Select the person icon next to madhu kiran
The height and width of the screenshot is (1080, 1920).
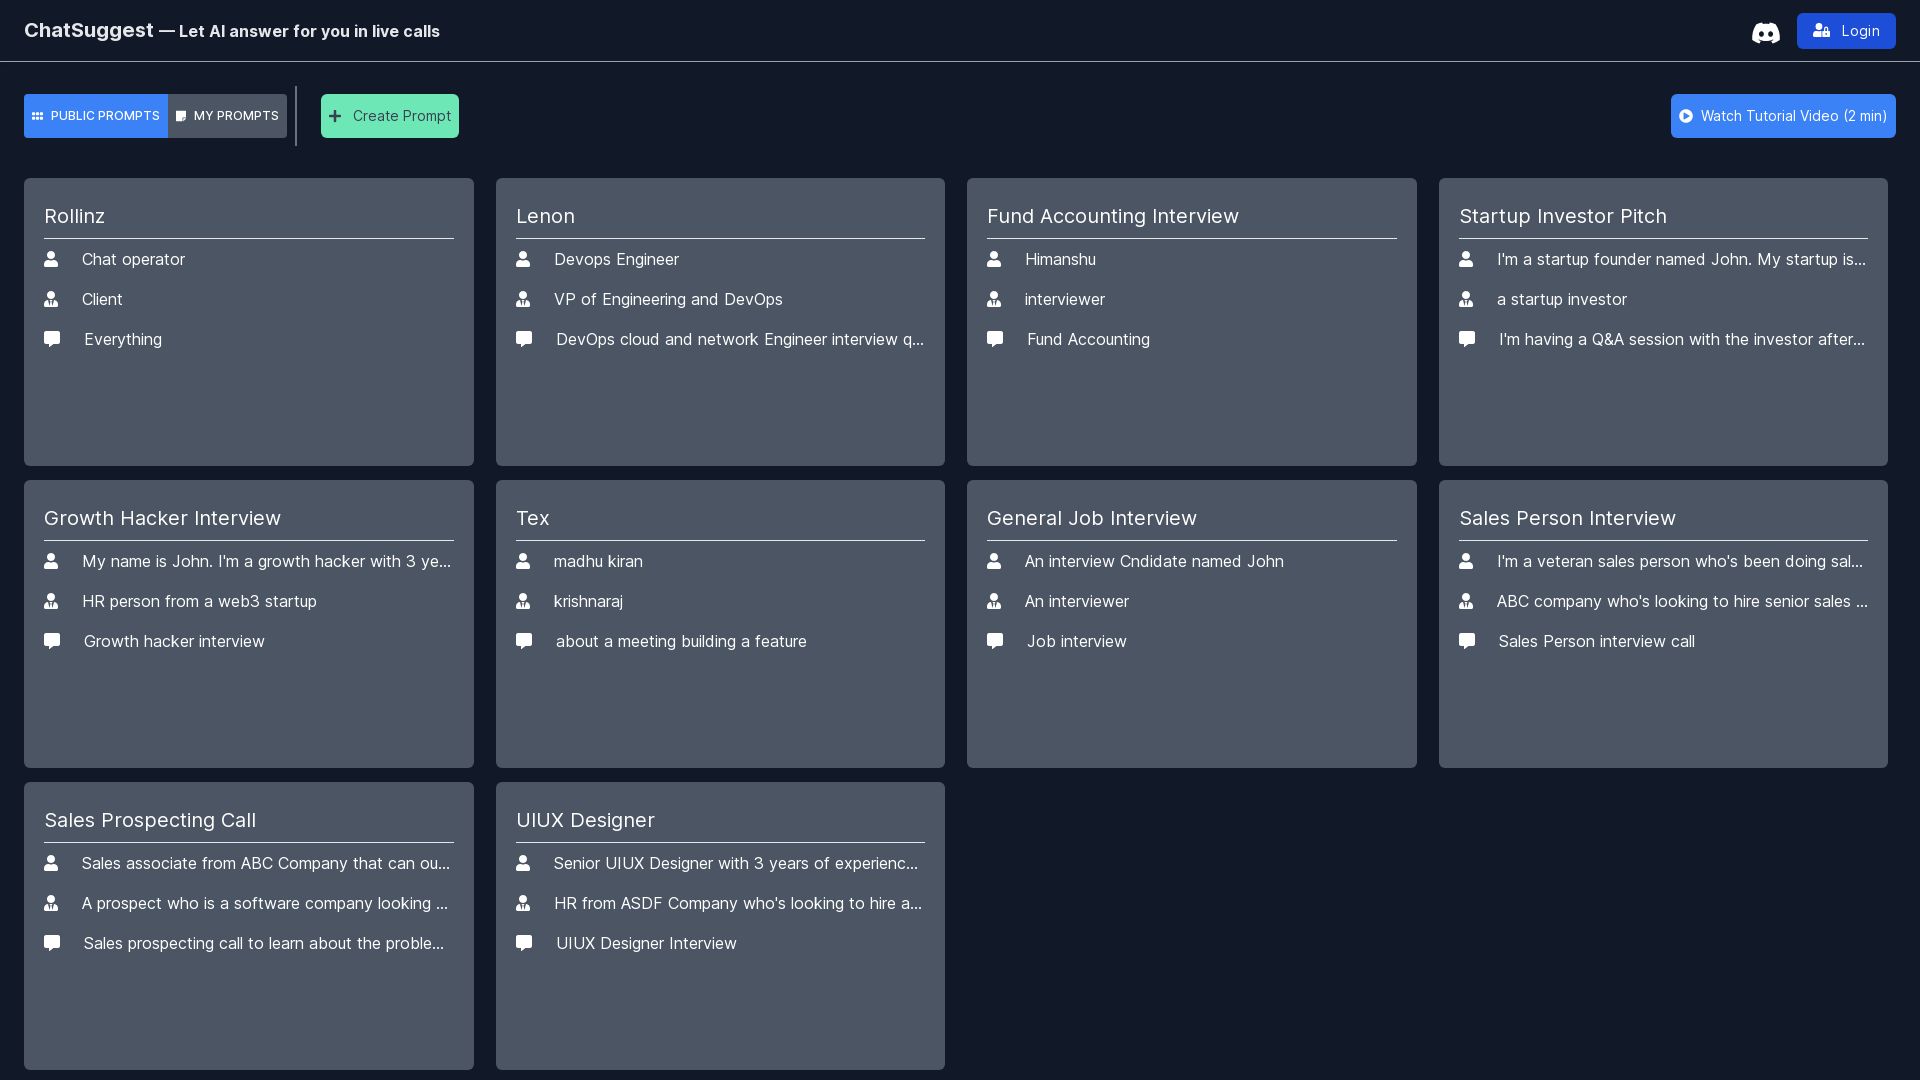[523, 561]
